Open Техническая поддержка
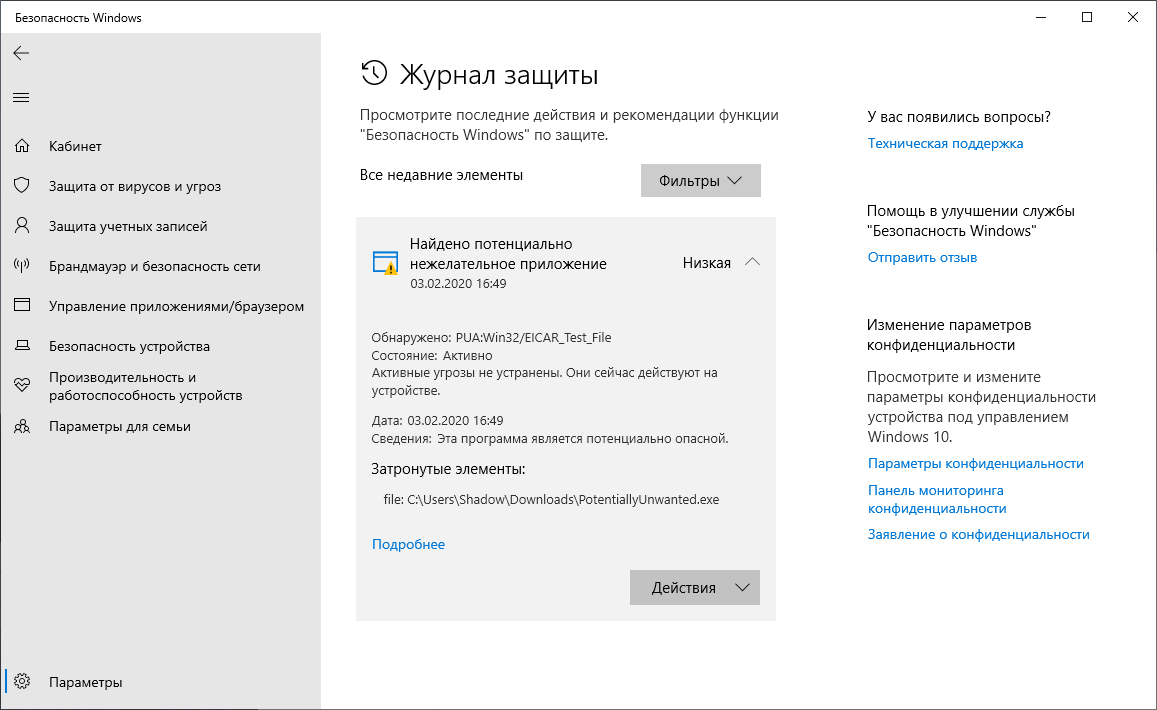The image size is (1157, 710). click(x=944, y=143)
